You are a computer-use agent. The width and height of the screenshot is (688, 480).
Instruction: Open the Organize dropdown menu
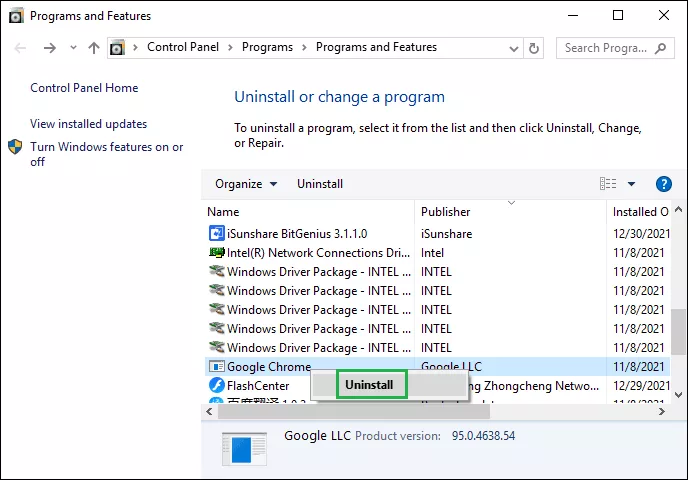pyautogui.click(x=246, y=184)
